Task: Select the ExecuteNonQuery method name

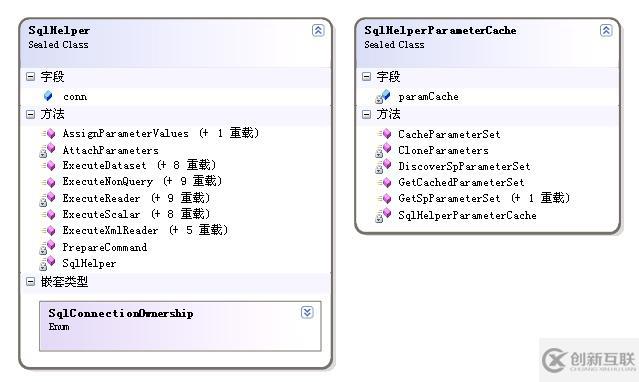Action: click(x=108, y=181)
